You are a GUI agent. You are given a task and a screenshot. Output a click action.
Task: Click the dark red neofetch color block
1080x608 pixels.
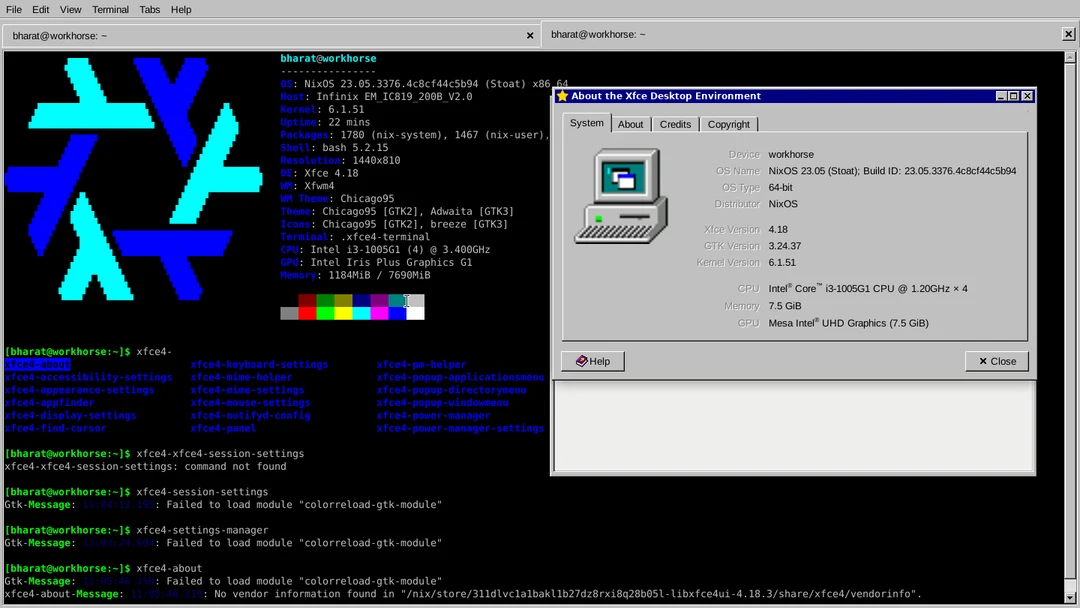point(307,300)
